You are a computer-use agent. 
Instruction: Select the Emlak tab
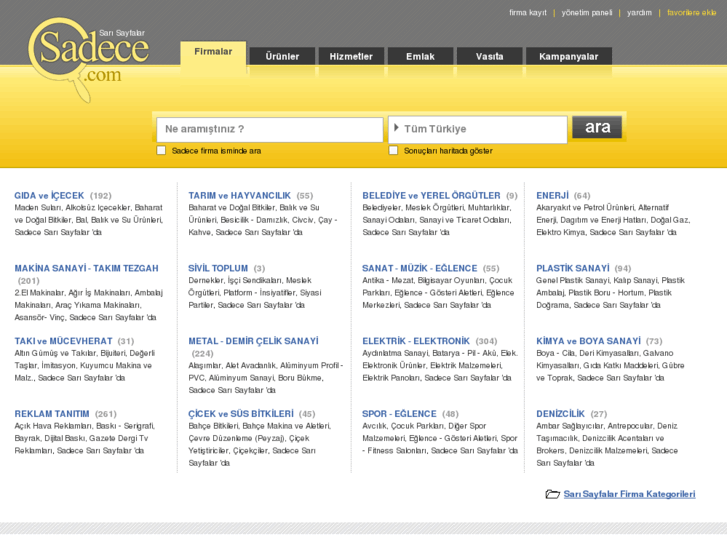(x=420, y=57)
